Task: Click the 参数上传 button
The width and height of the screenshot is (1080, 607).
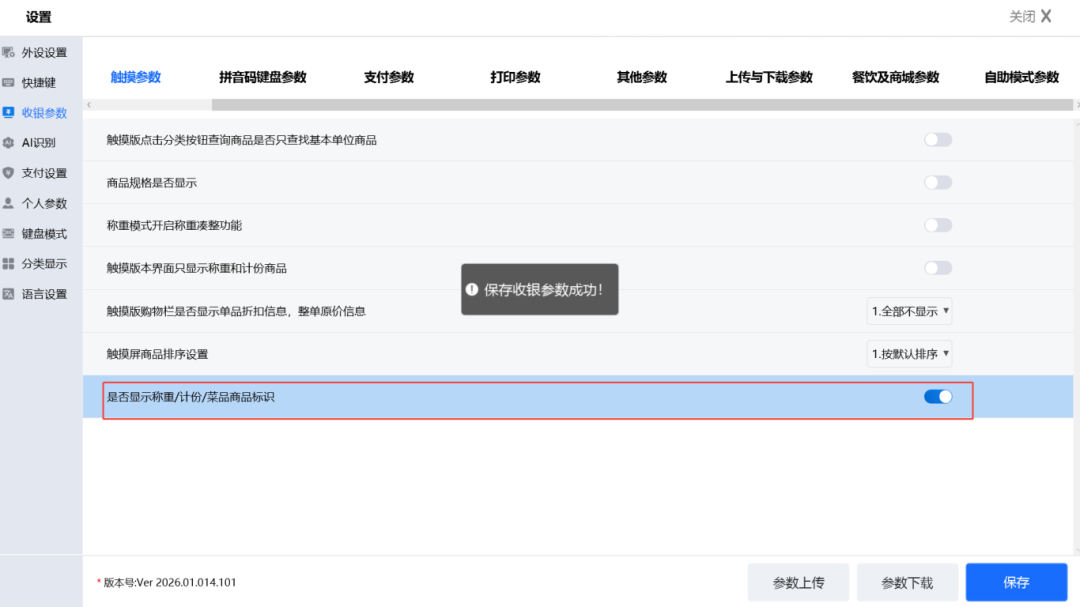Action: tap(798, 582)
